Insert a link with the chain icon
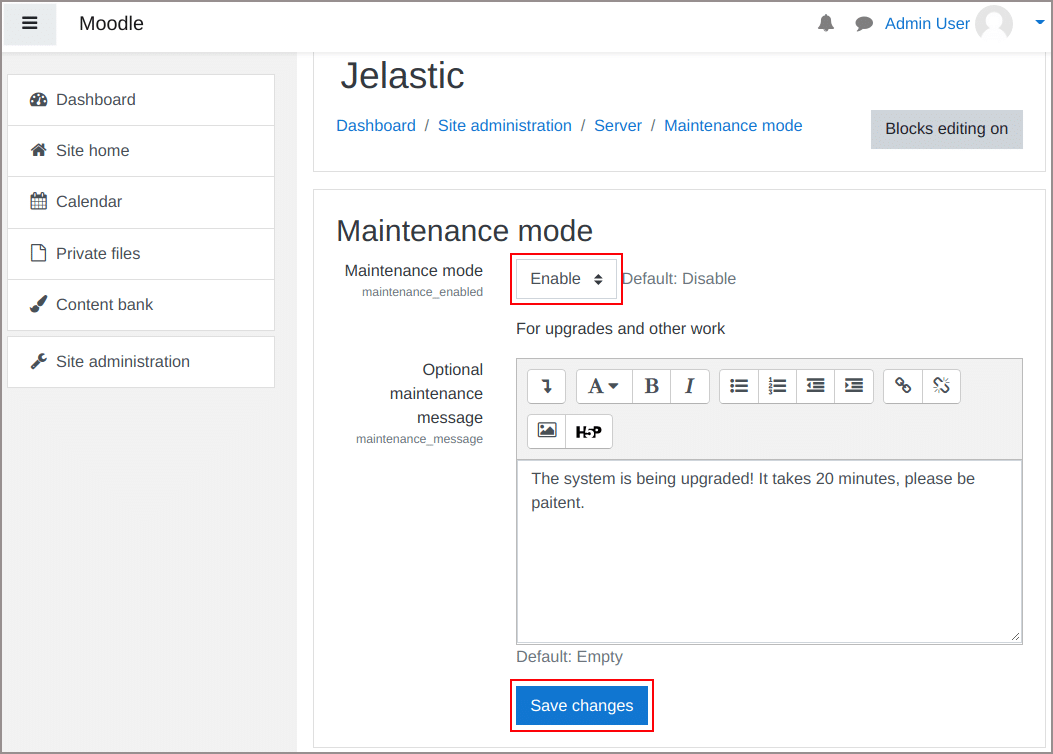The width and height of the screenshot is (1053, 754). coord(903,386)
